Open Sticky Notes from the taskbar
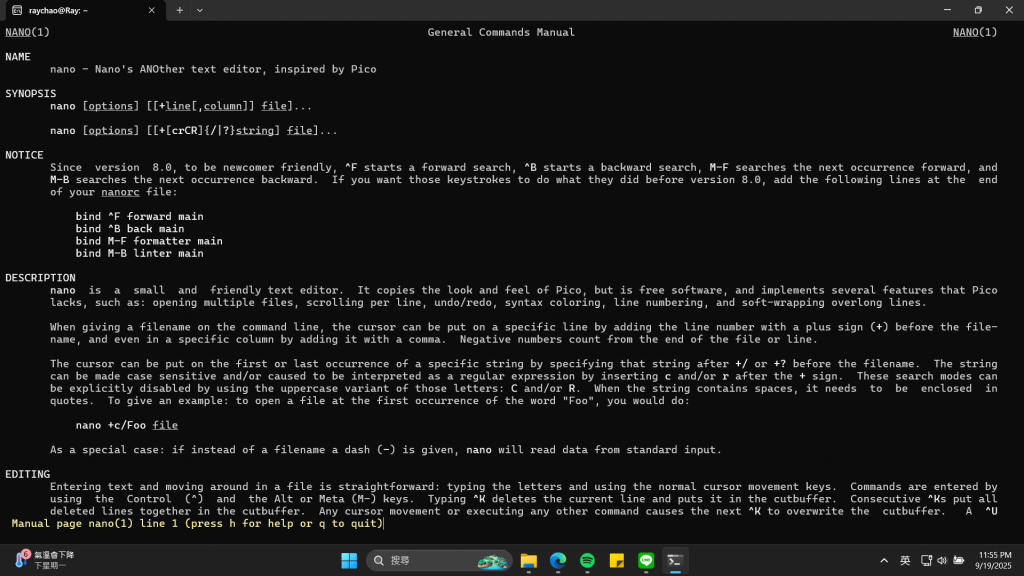 click(616, 560)
